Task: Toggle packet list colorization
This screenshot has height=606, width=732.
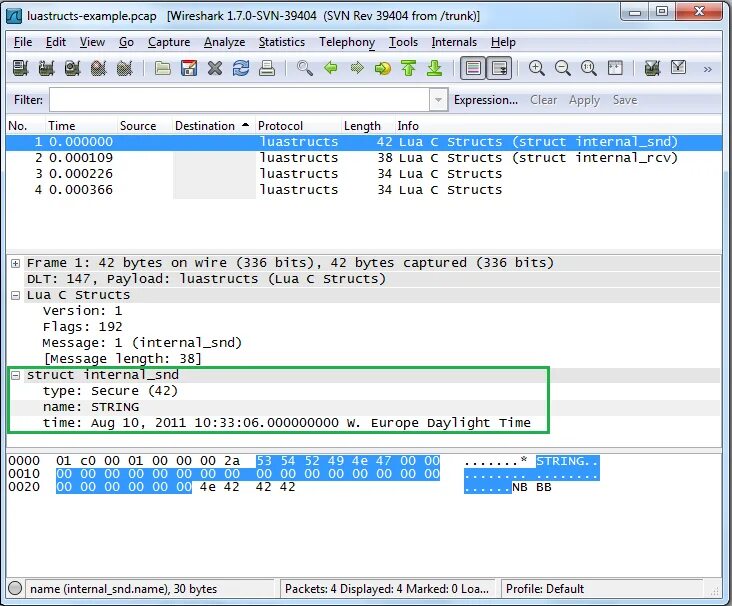Action: click(473, 68)
